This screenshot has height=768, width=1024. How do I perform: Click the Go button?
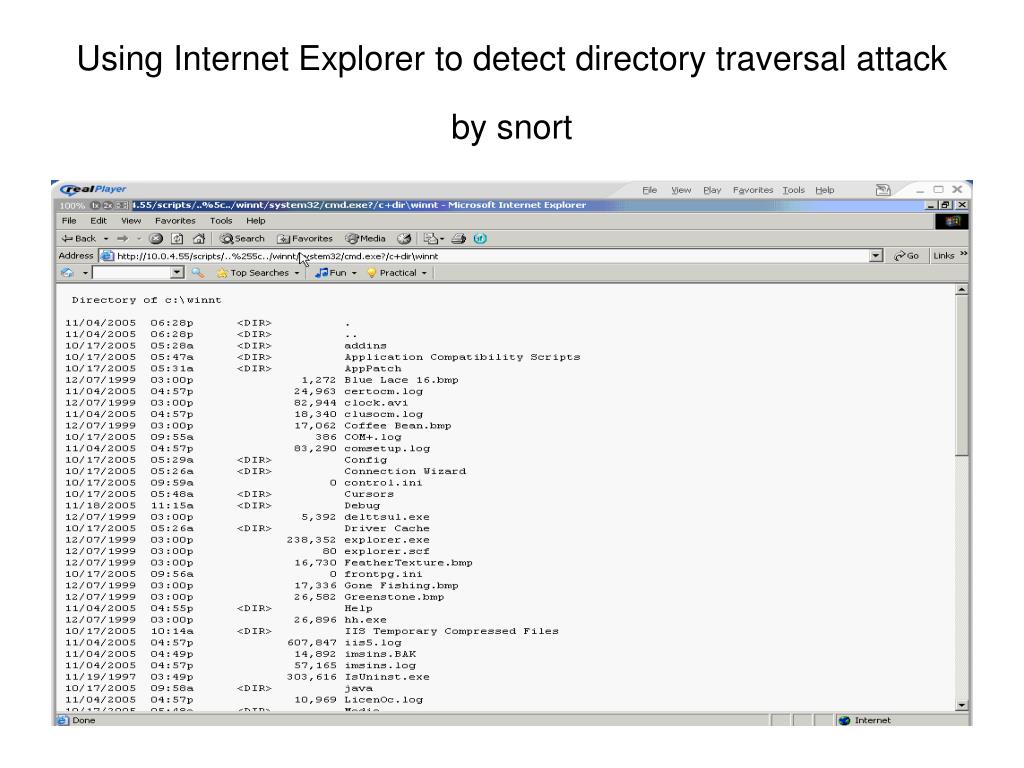point(906,256)
